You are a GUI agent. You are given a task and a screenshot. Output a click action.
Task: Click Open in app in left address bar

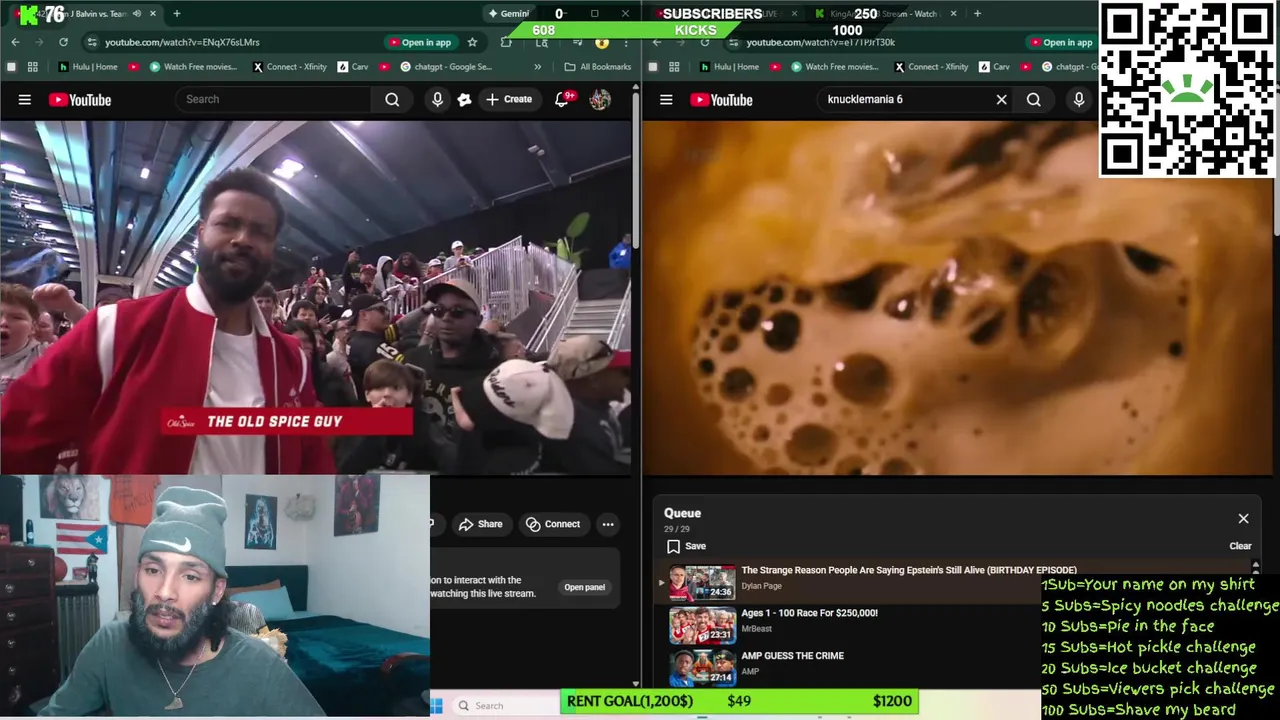[420, 42]
